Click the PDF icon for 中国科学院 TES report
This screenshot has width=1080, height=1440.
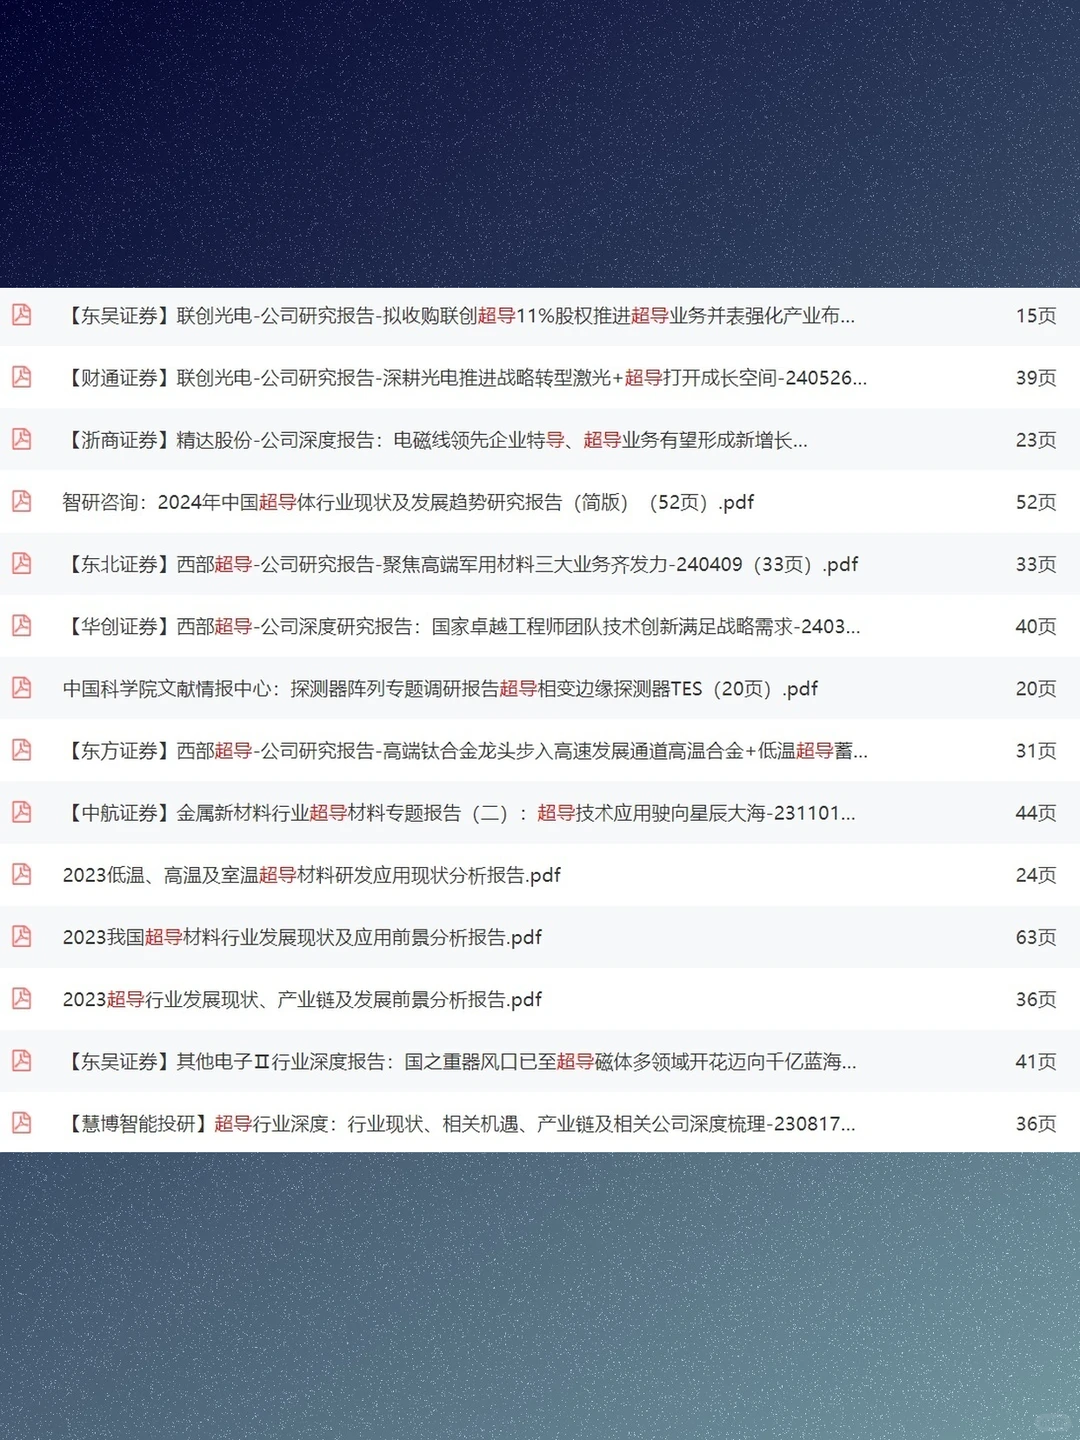(22, 689)
